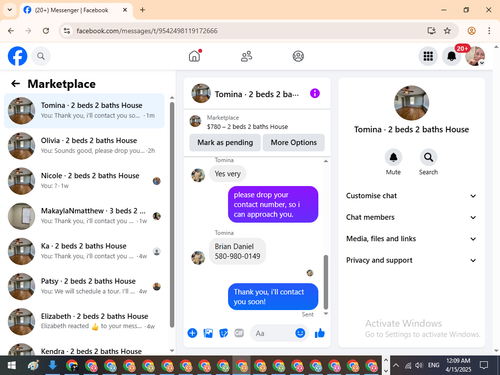This screenshot has height=375, width=500.
Task: Open the account profile picture menu
Action: (x=475, y=56)
